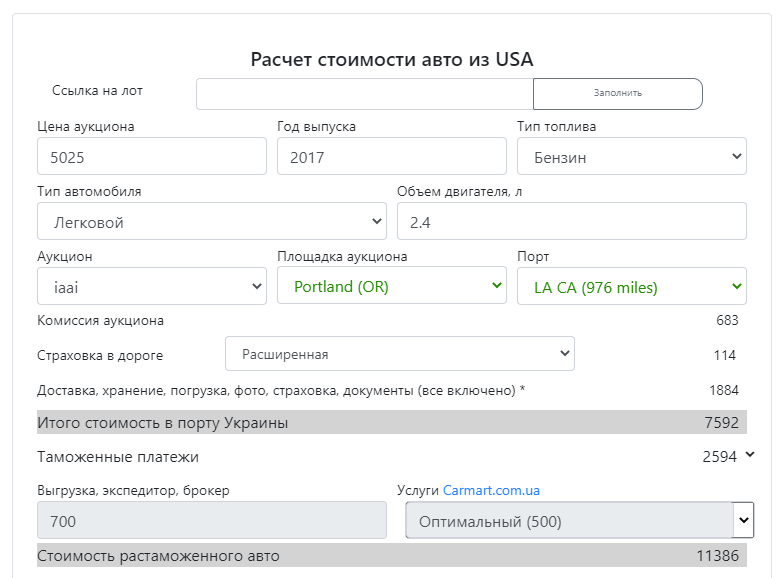Open Страховка в дороге dropdown showing Расширенная

399,354
